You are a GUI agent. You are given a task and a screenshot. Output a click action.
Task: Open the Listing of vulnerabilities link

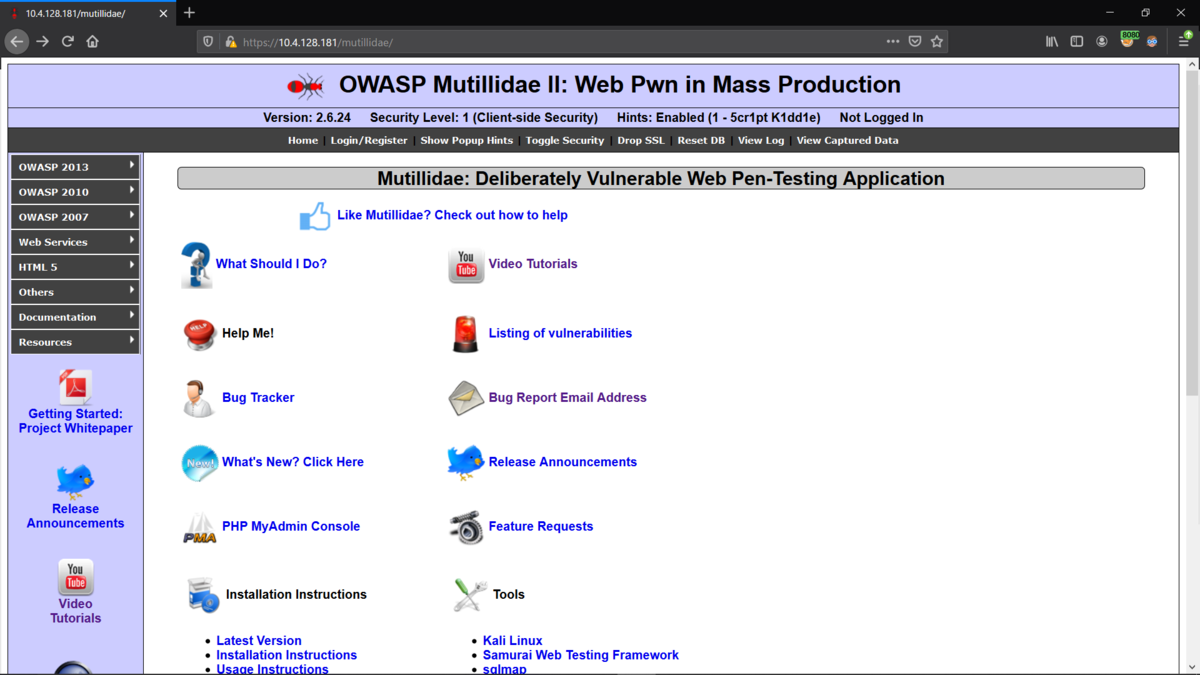pos(560,333)
